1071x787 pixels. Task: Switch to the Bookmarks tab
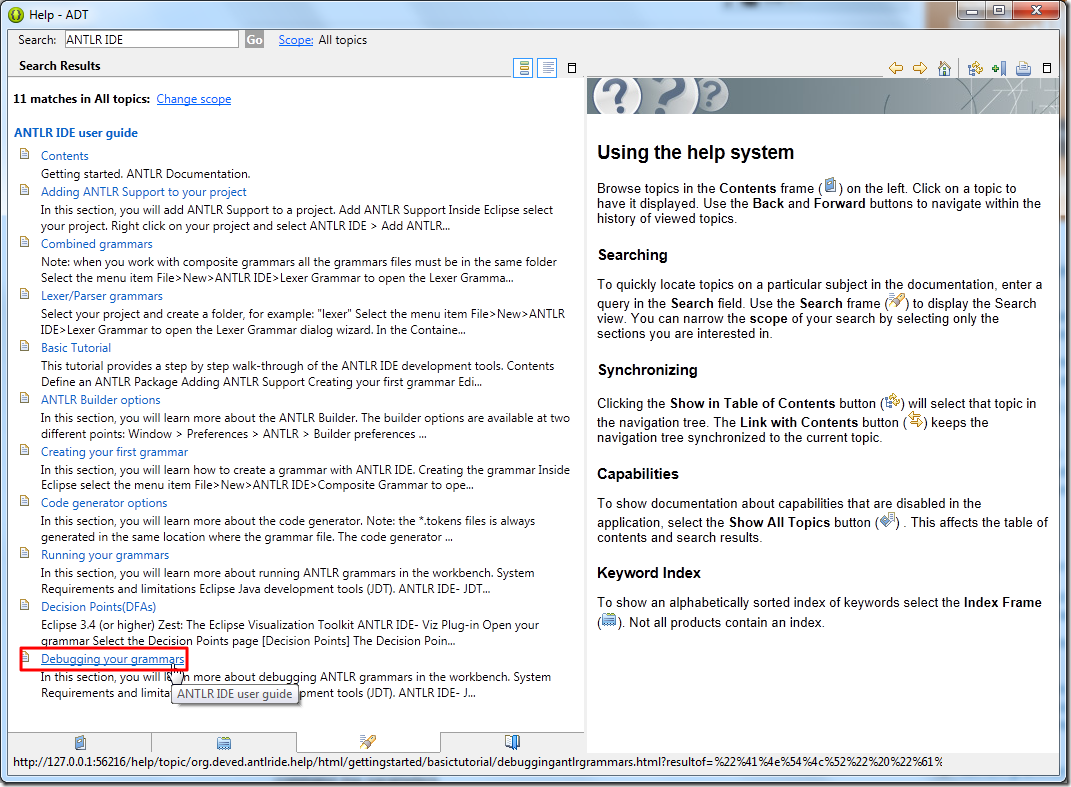click(512, 742)
